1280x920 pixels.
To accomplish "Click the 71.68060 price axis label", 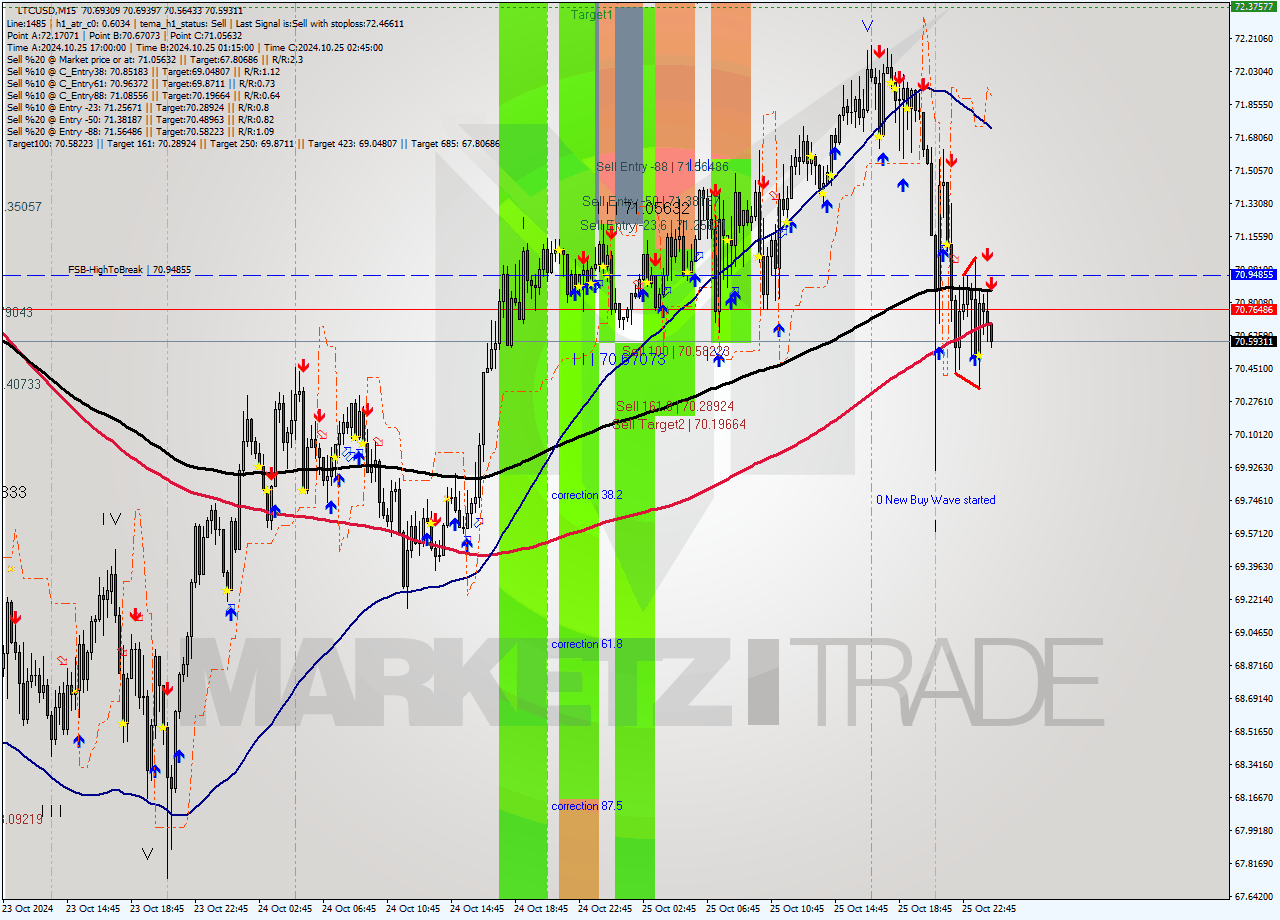I will point(1254,138).
